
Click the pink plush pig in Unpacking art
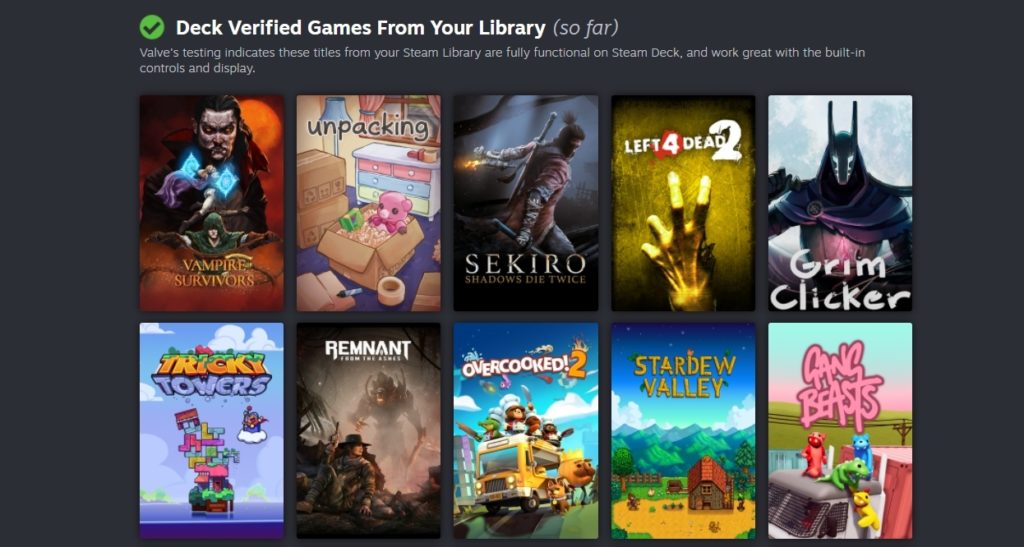391,212
